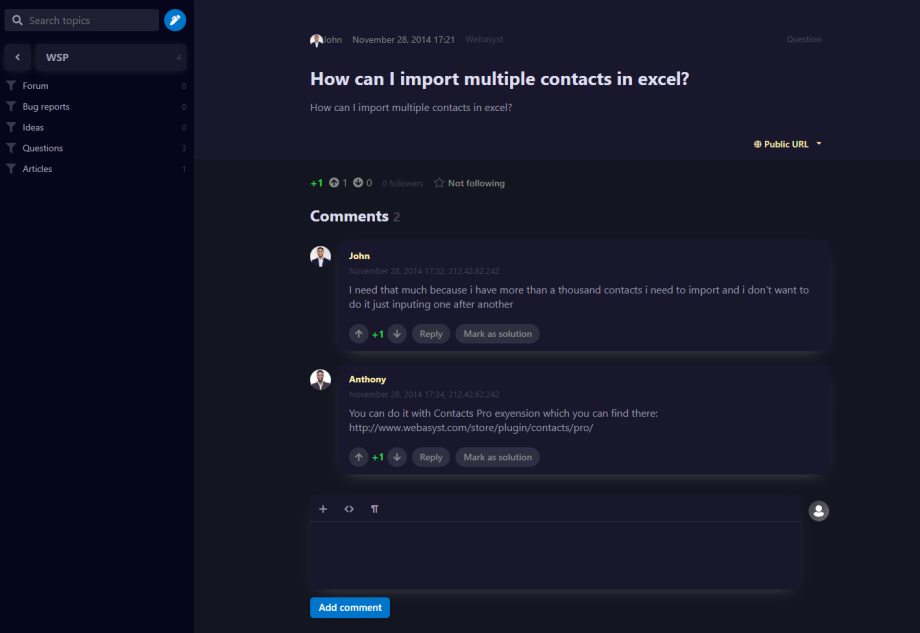Mark Anthony's comment as solution
The height and width of the screenshot is (633, 920).
(497, 457)
